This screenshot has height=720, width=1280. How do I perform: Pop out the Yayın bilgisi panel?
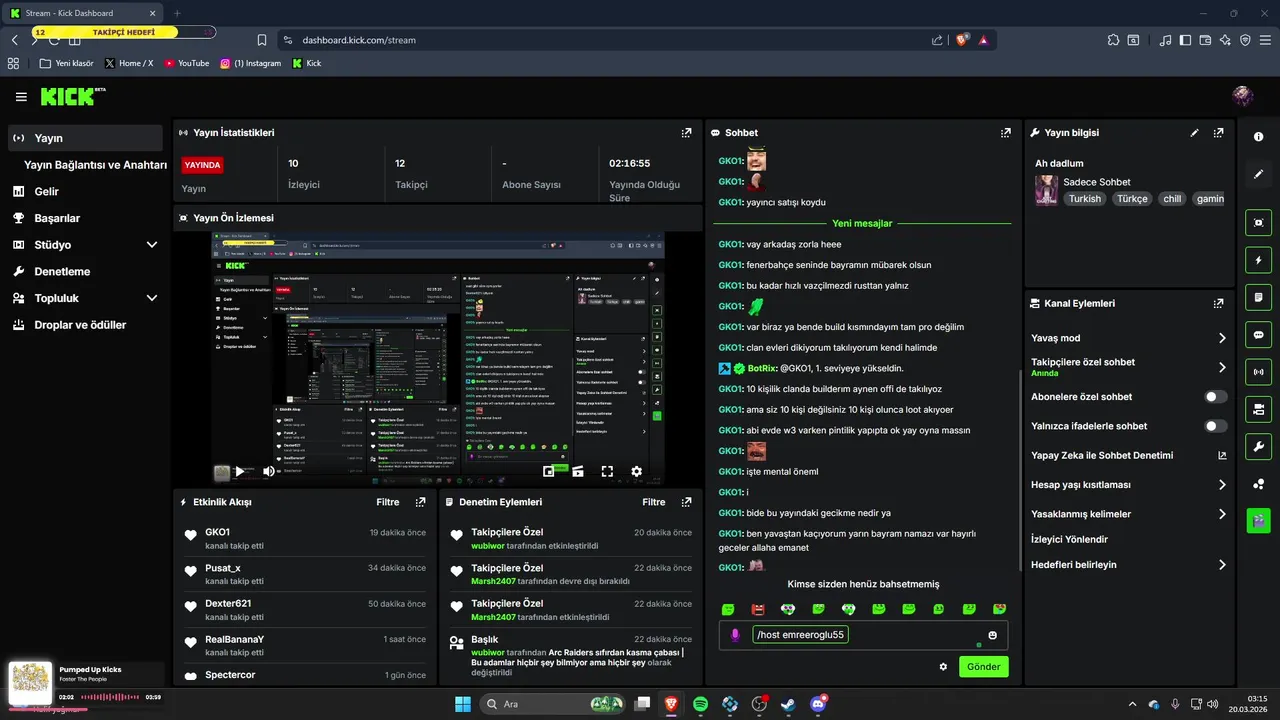tap(1218, 132)
